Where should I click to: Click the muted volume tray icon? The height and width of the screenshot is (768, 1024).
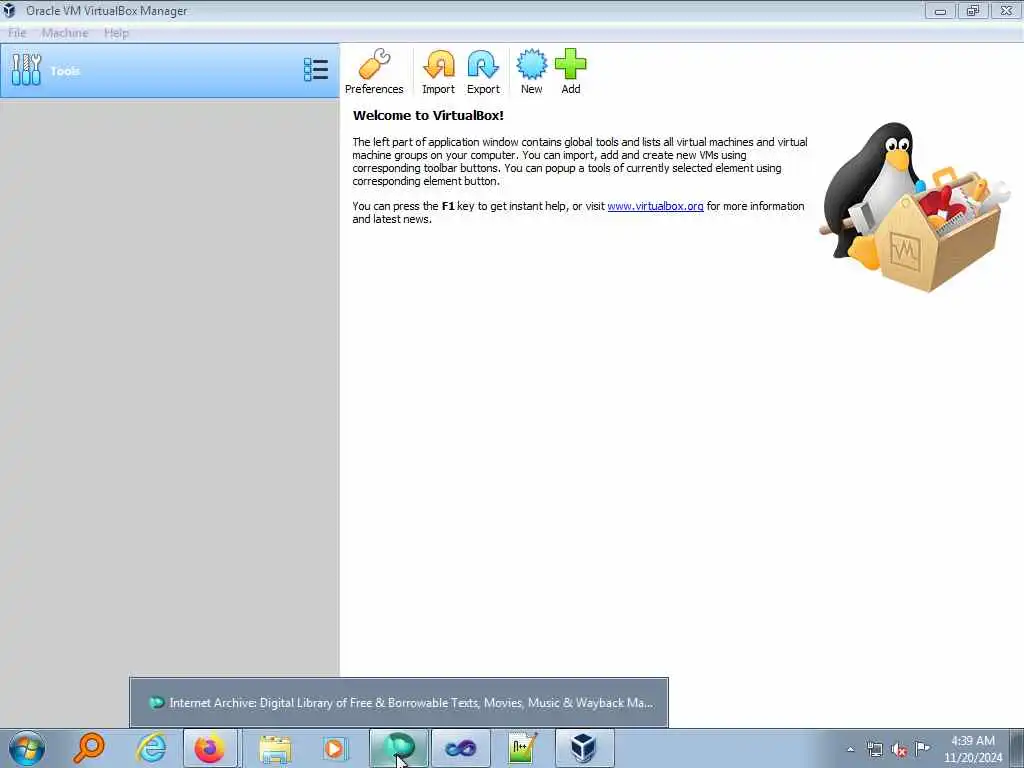point(899,750)
